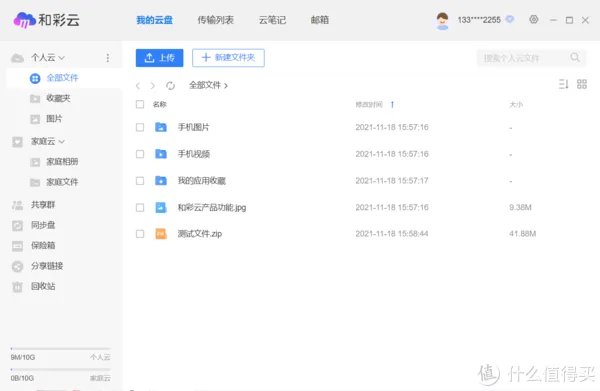
Task: Open the 和彩云产品功能.jpg file name
Action: point(212,207)
